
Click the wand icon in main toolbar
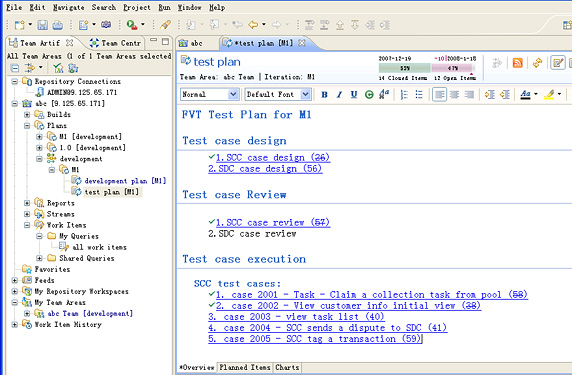click(x=165, y=25)
